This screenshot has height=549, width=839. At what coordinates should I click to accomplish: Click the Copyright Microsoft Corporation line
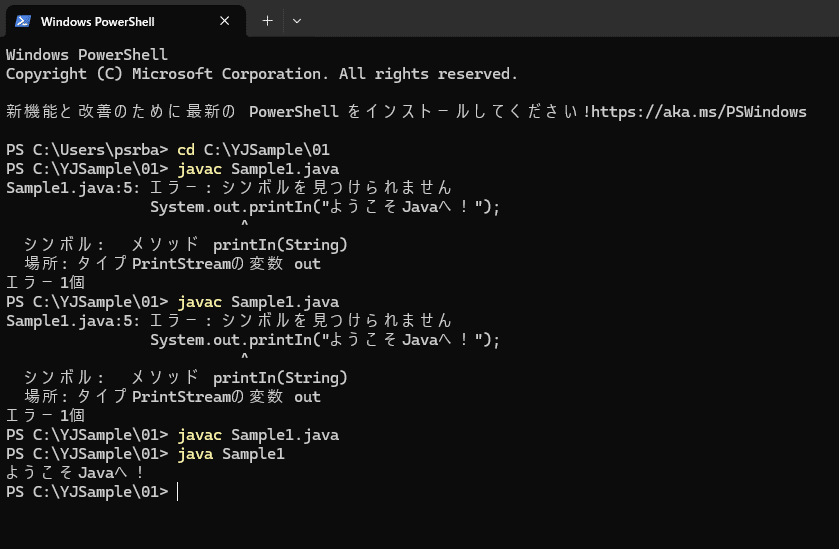point(262,74)
